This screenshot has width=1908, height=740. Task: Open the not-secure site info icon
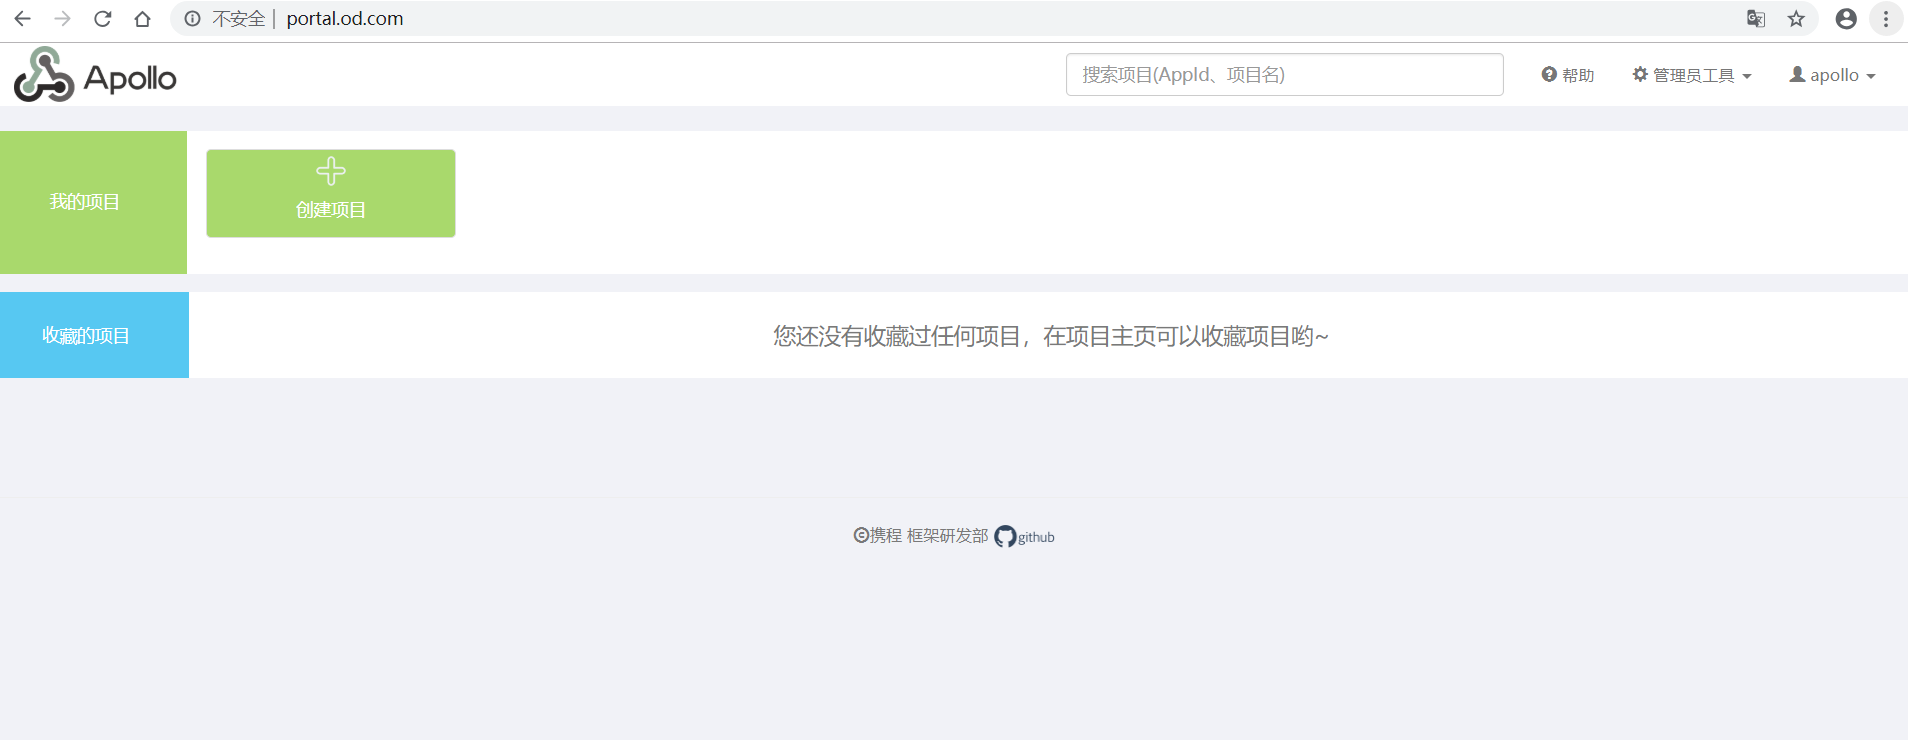[x=192, y=19]
